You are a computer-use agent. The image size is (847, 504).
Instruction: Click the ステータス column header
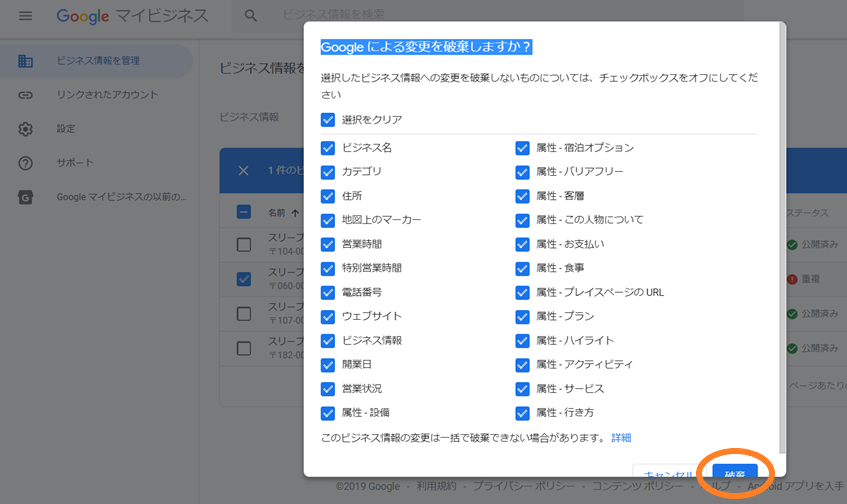pos(807,213)
